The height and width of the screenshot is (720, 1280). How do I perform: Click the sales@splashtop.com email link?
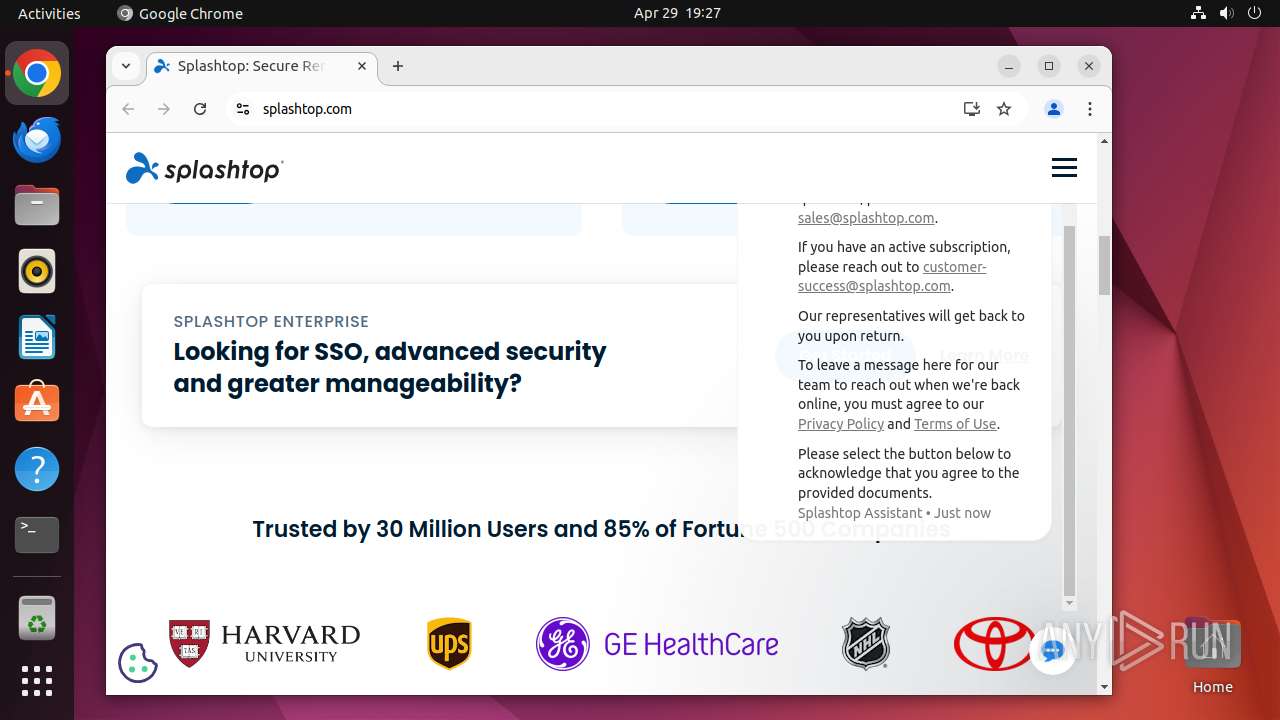click(x=866, y=218)
